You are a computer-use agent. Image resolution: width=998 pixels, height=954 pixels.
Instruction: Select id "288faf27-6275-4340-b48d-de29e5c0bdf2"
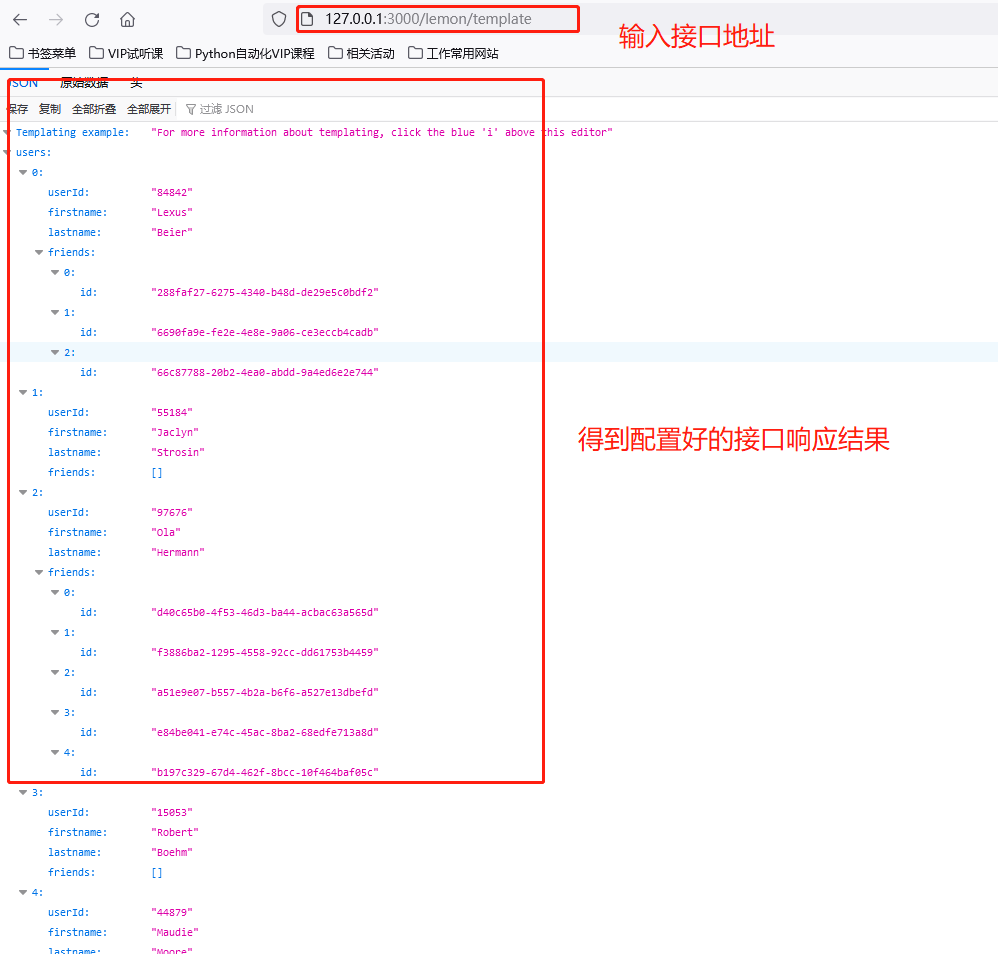(x=265, y=293)
